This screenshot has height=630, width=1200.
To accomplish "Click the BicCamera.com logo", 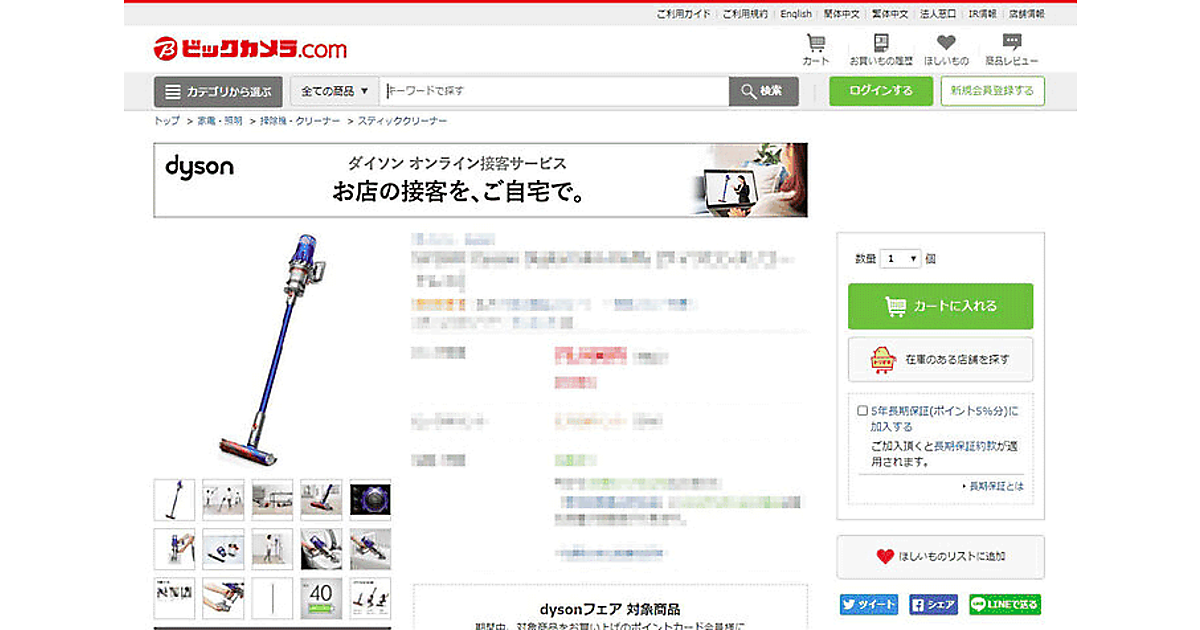I will 250,48.
